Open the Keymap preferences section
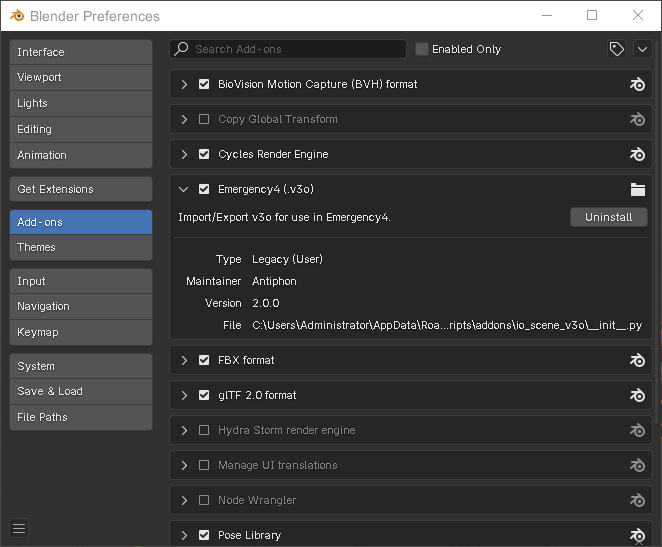The image size is (662, 547). coord(80,331)
